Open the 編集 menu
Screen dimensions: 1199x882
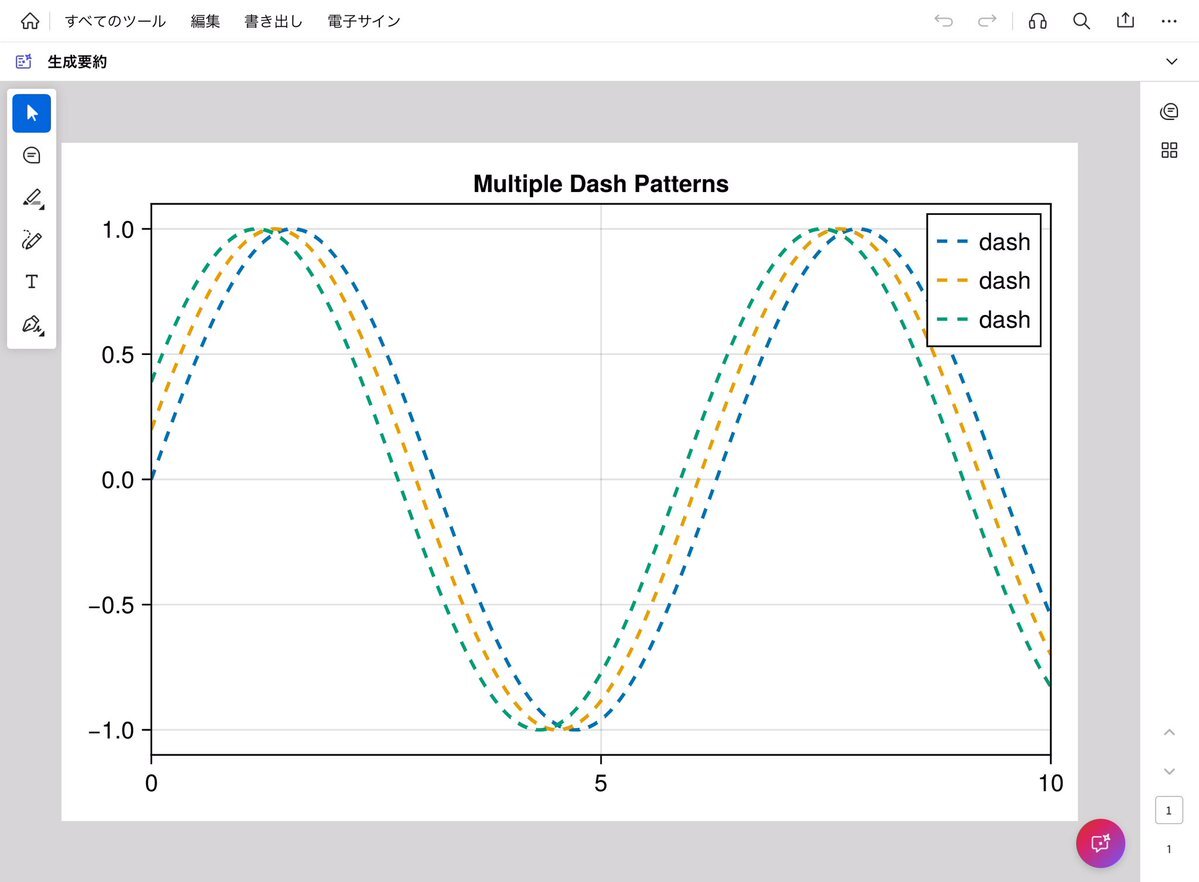(205, 21)
